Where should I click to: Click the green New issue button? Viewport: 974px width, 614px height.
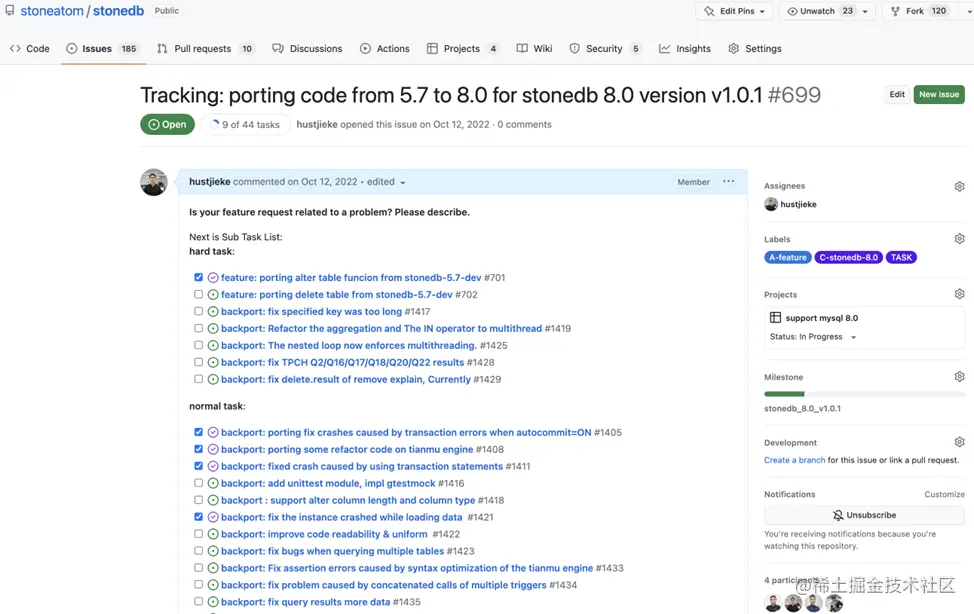pyautogui.click(x=939, y=94)
